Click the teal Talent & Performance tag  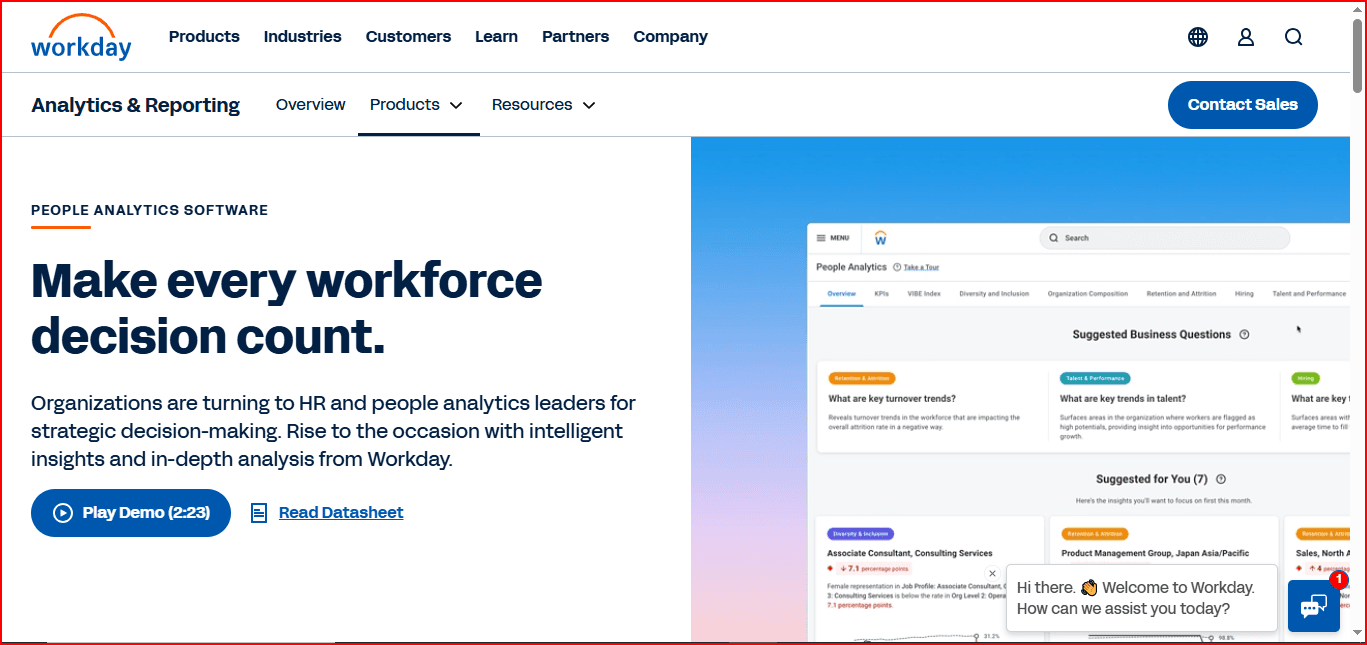point(1095,379)
